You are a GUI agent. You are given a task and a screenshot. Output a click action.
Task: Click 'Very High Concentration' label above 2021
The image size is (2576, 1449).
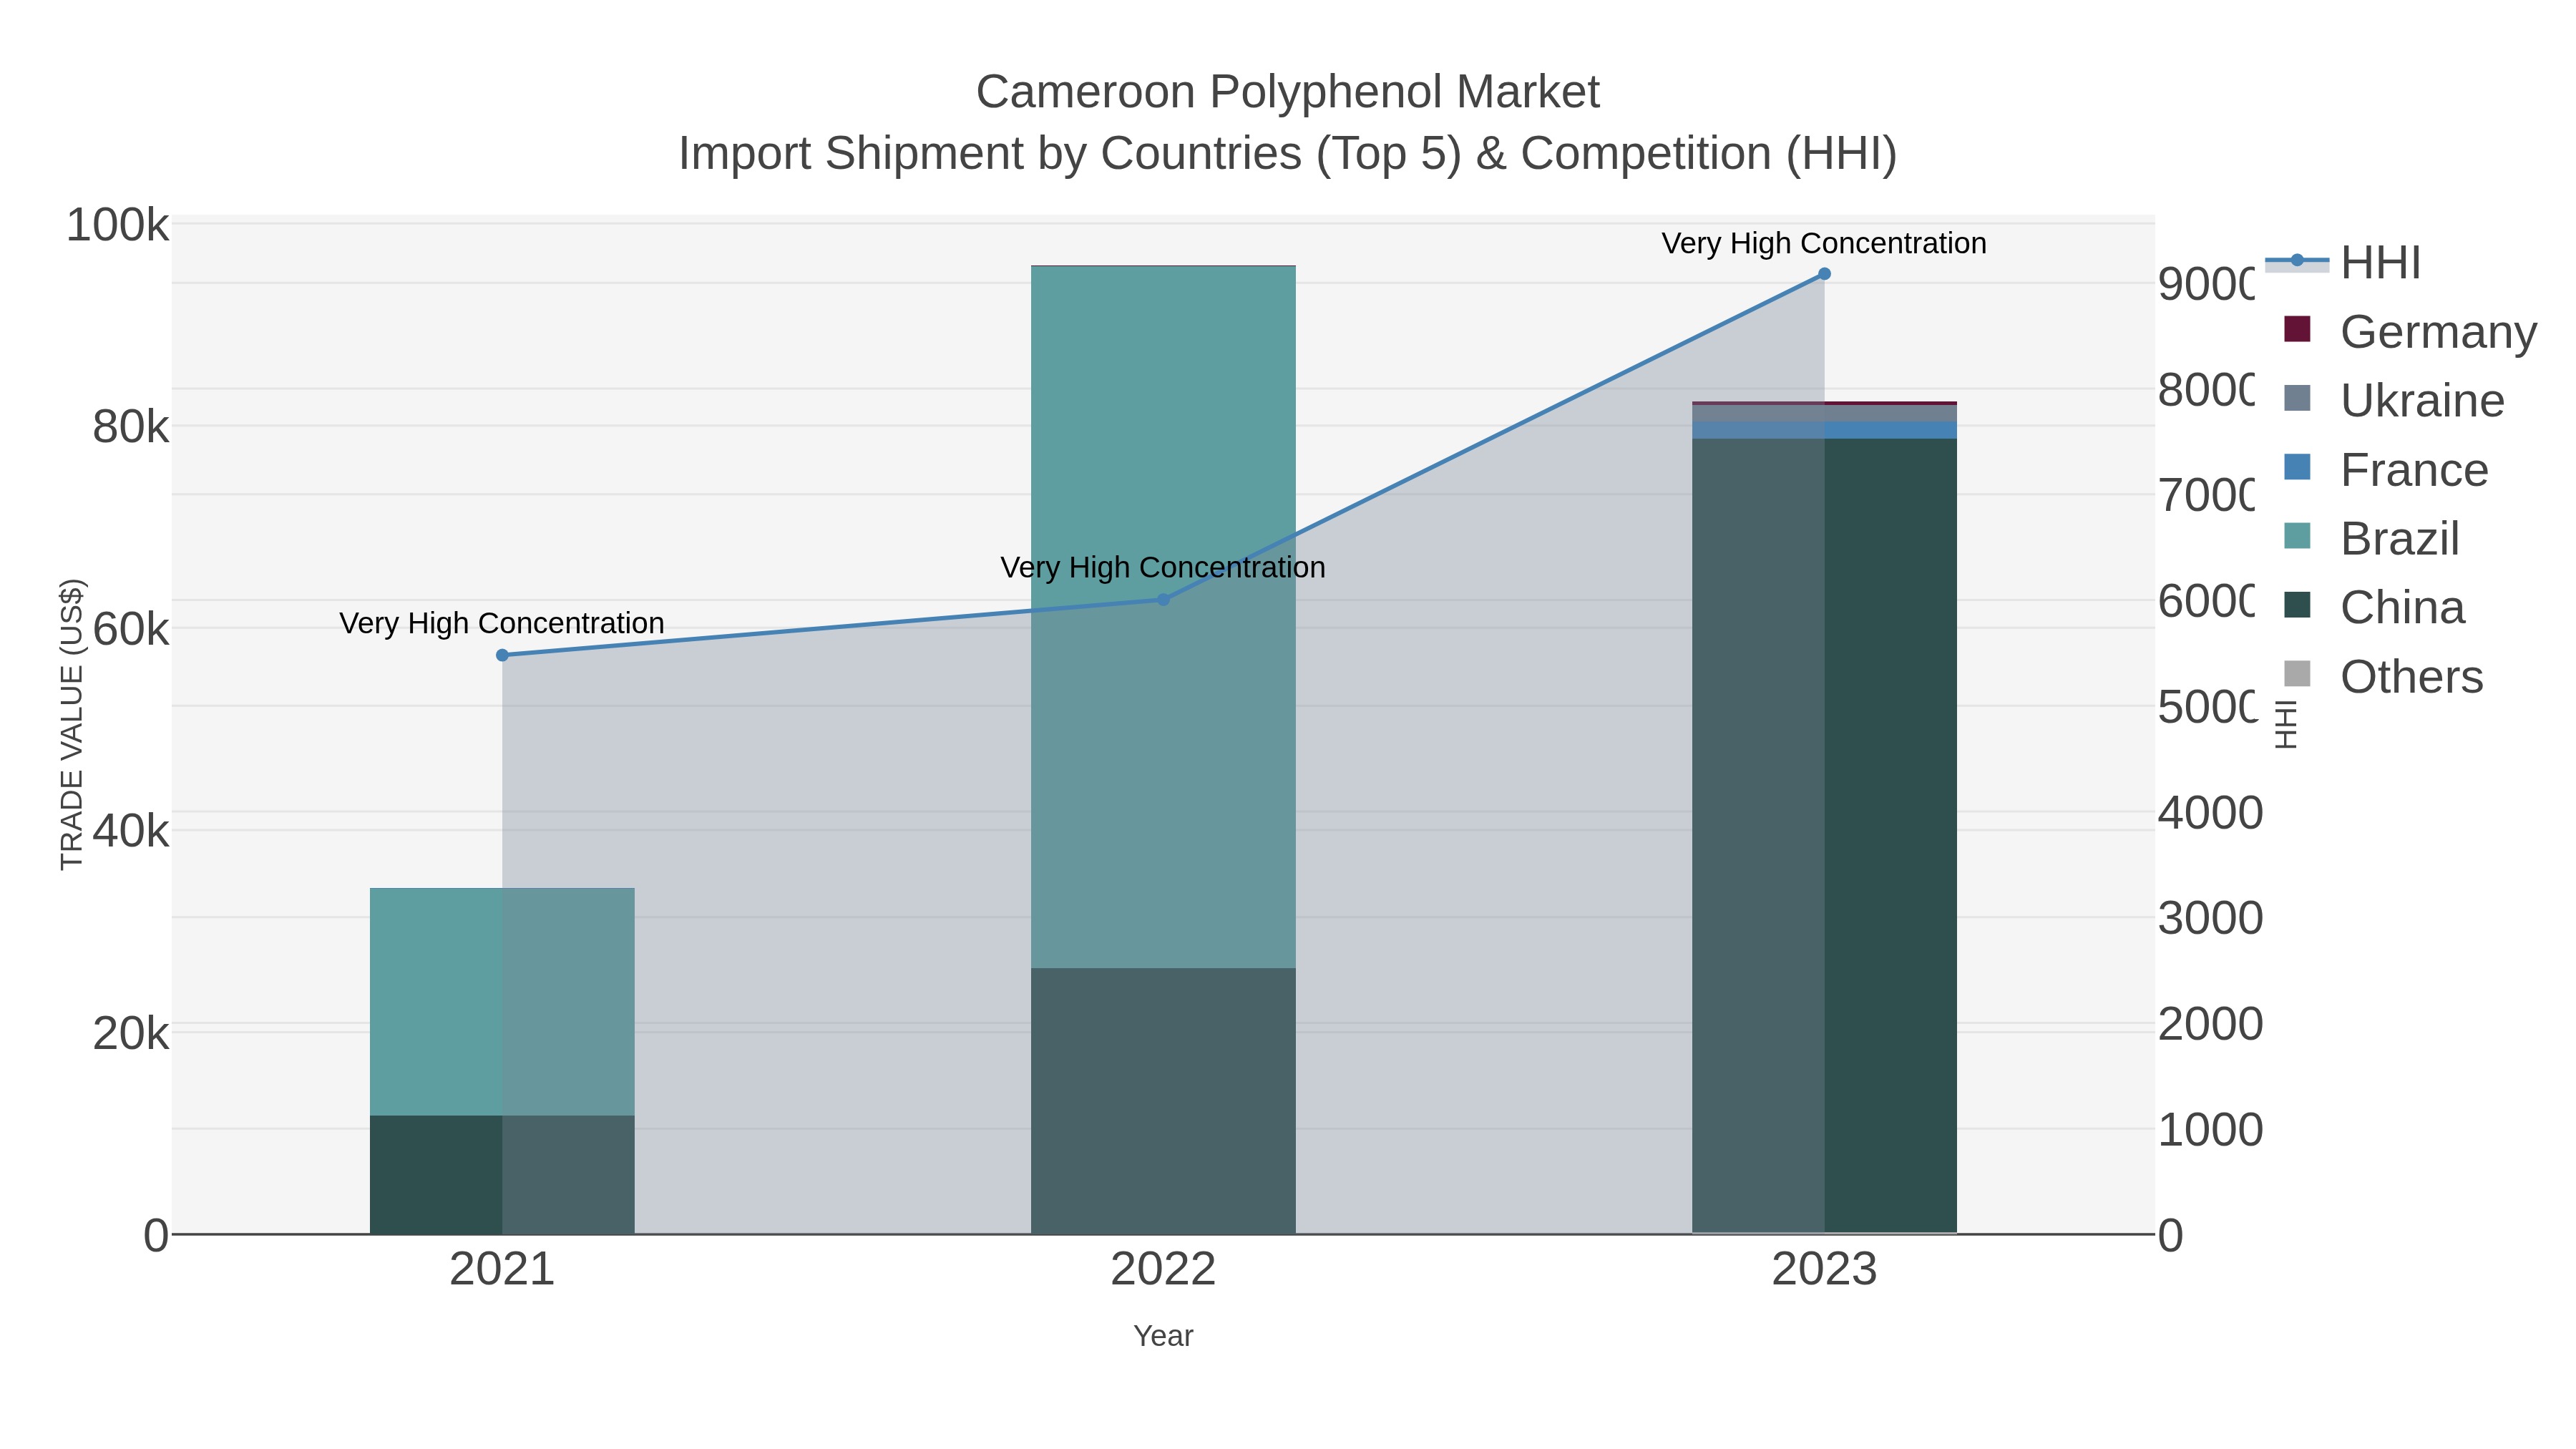(x=502, y=623)
